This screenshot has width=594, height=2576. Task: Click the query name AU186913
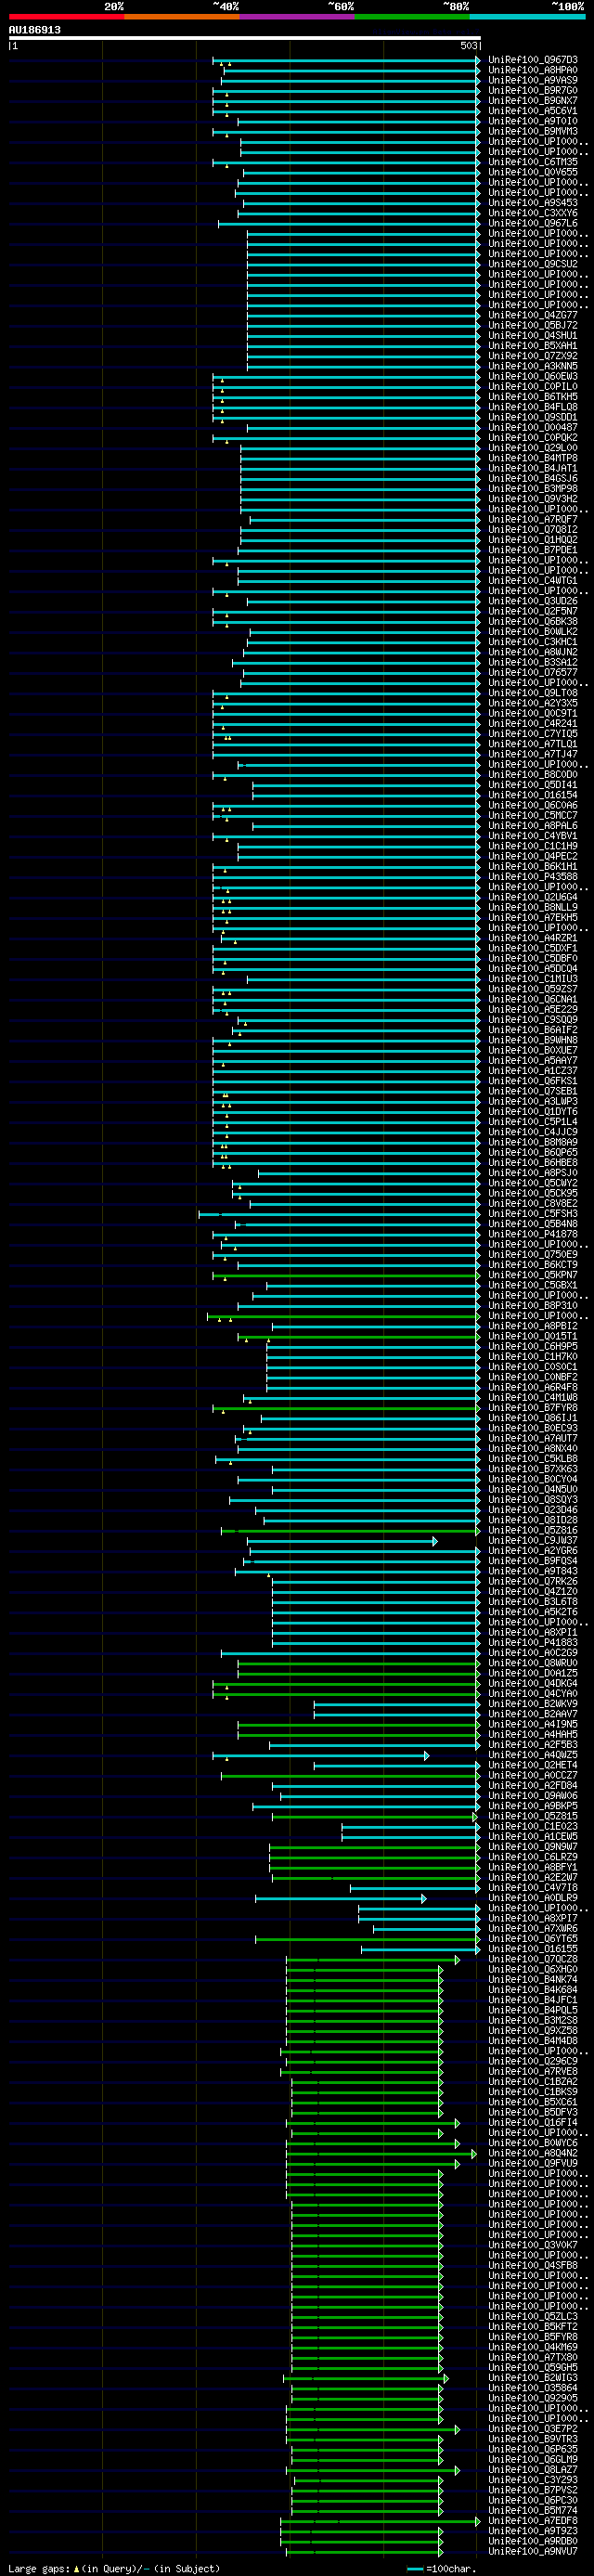tap(34, 30)
